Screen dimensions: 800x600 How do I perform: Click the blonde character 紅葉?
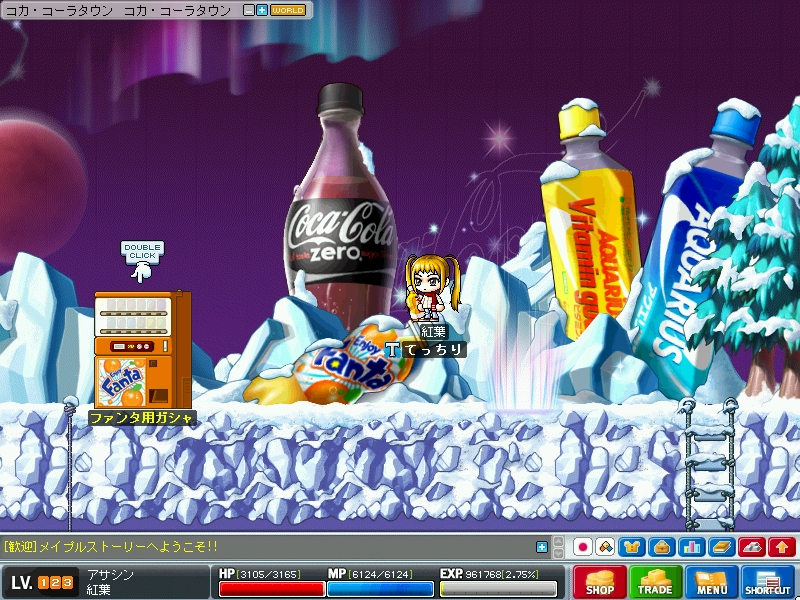432,288
